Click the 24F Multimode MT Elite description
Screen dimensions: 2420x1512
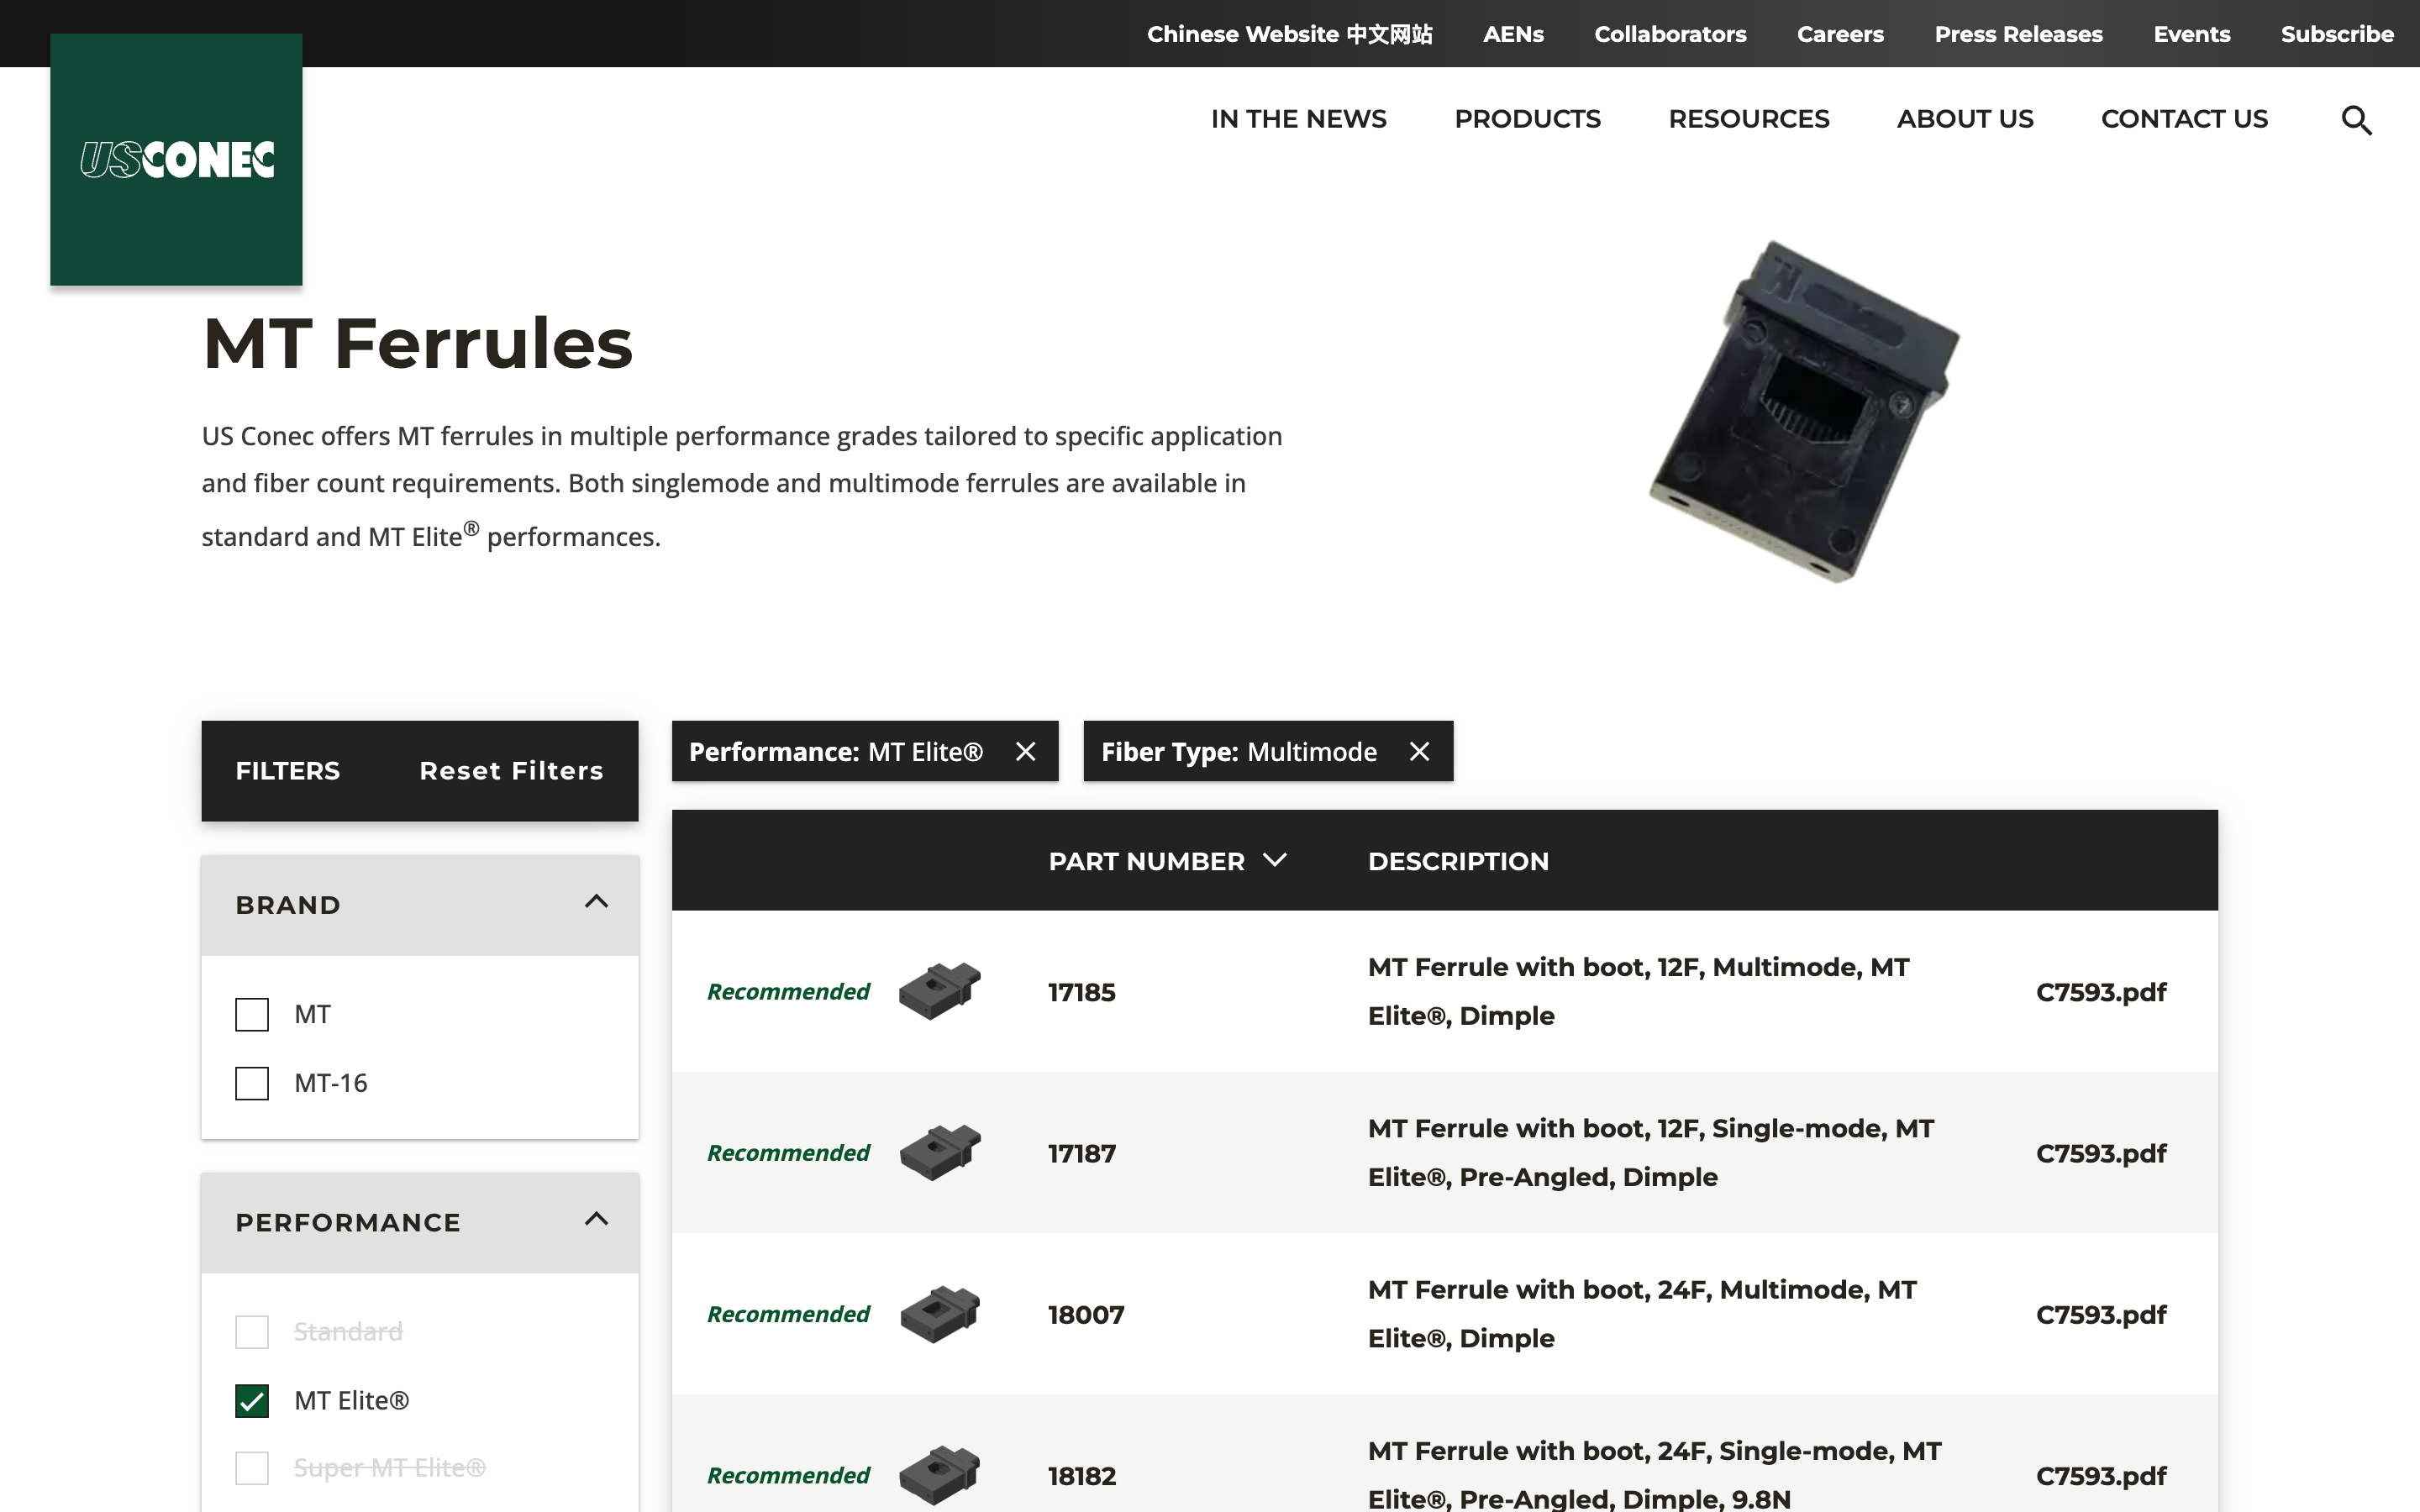pos(1642,1314)
